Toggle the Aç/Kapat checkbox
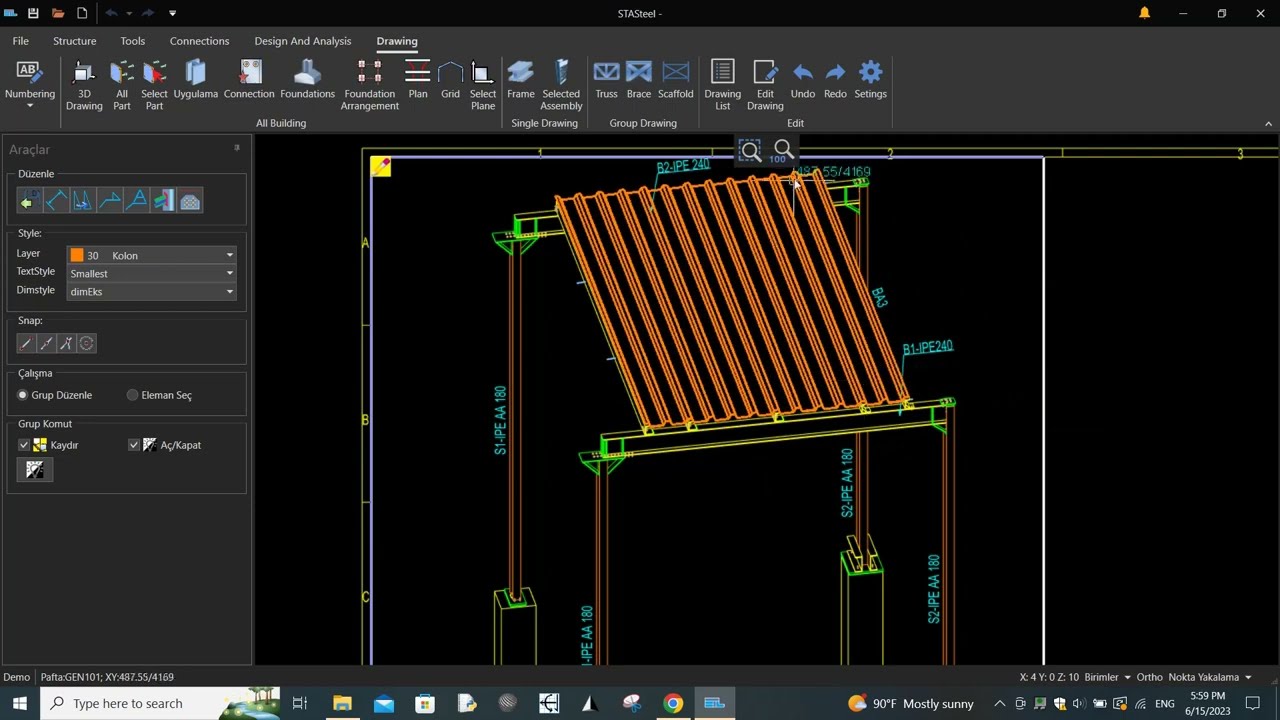The width and height of the screenshot is (1280, 720). [134, 445]
